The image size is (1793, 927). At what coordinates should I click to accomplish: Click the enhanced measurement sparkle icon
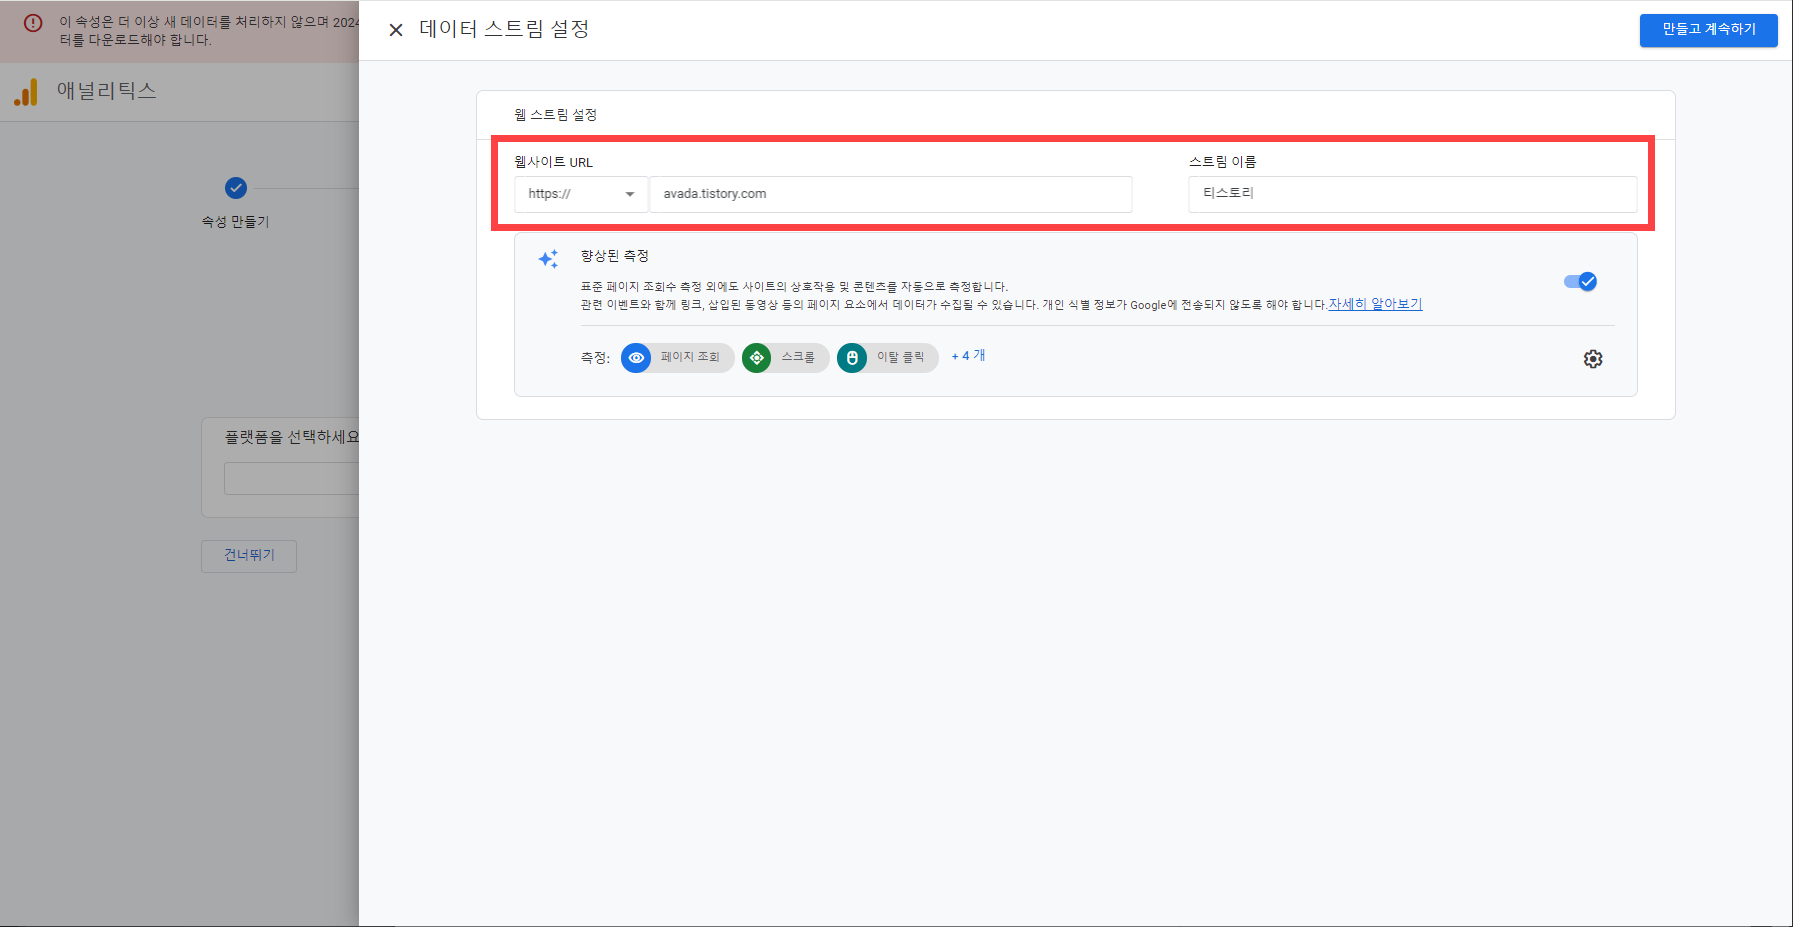coord(548,259)
